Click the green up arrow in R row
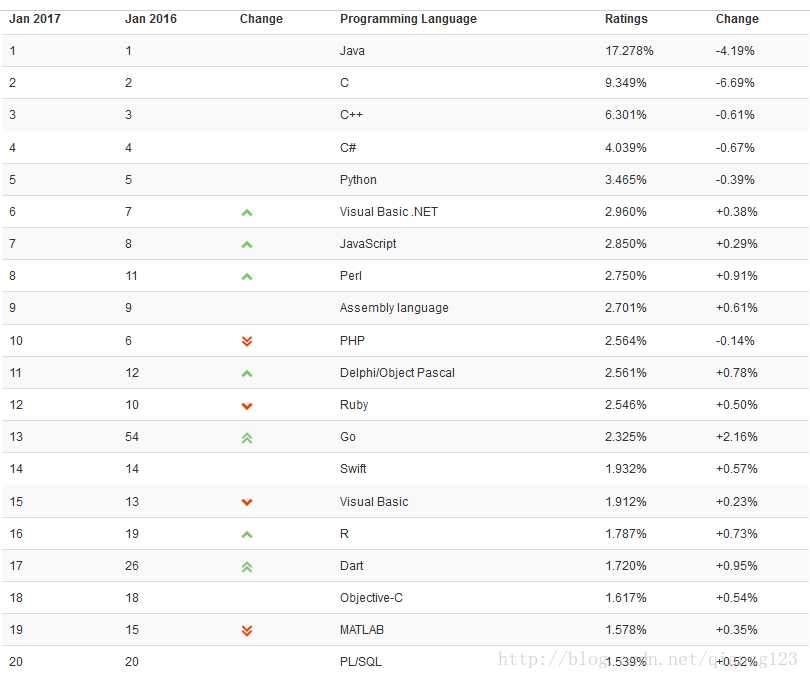 (247, 534)
